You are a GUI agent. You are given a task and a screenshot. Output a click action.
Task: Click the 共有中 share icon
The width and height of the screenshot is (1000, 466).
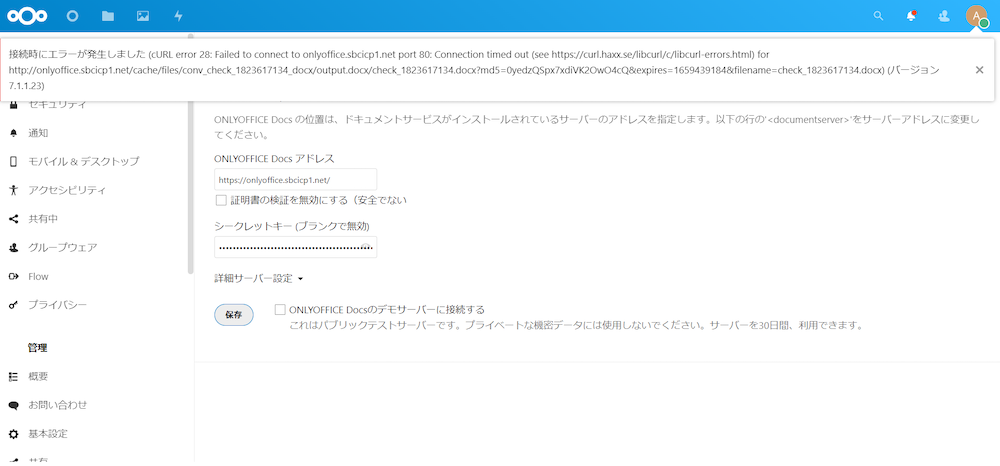[x=13, y=219]
